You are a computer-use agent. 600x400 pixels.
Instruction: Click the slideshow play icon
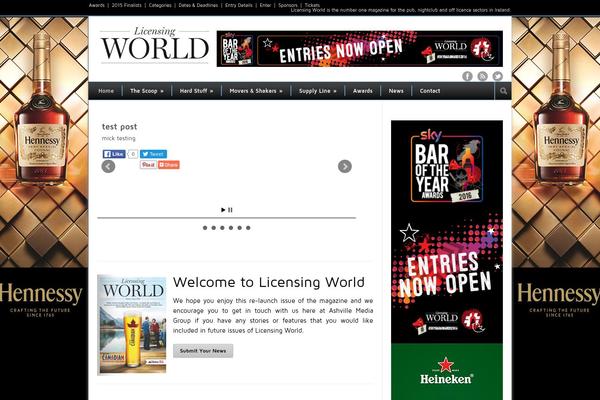223,210
